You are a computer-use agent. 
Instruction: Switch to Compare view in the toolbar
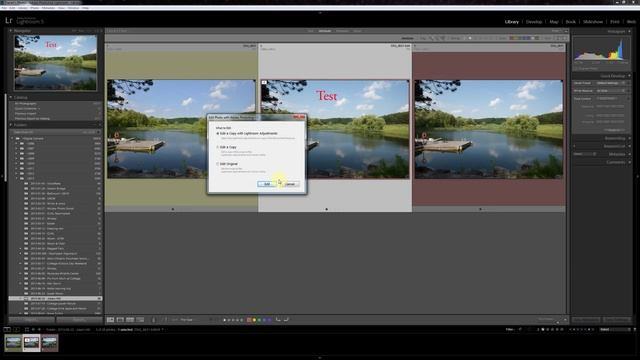(x=130, y=320)
